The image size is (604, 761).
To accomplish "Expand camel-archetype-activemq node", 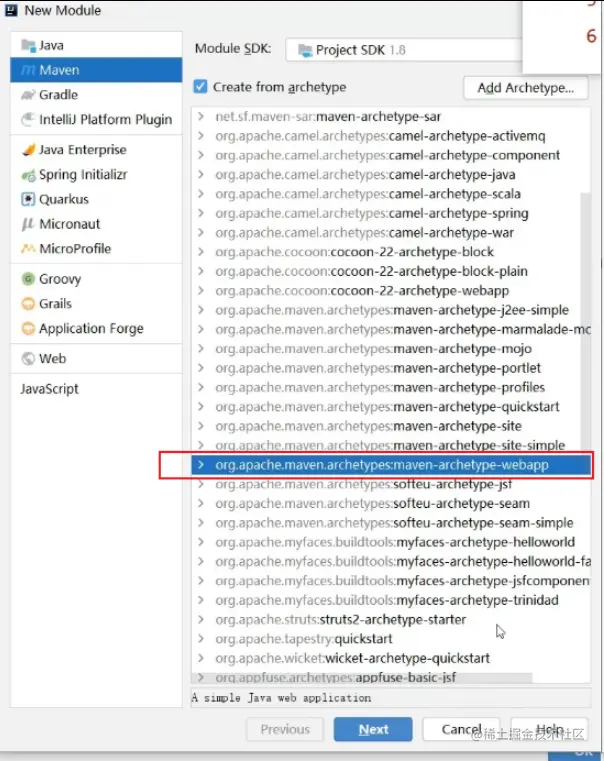I will pos(200,136).
